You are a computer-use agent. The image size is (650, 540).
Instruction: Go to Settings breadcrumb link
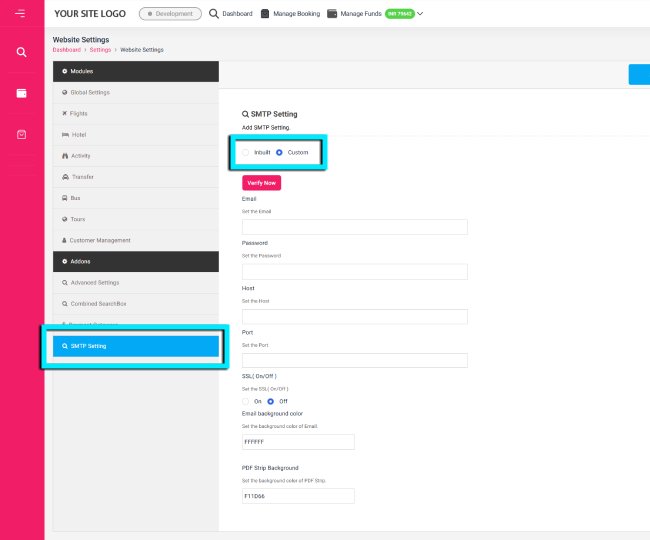(x=98, y=49)
